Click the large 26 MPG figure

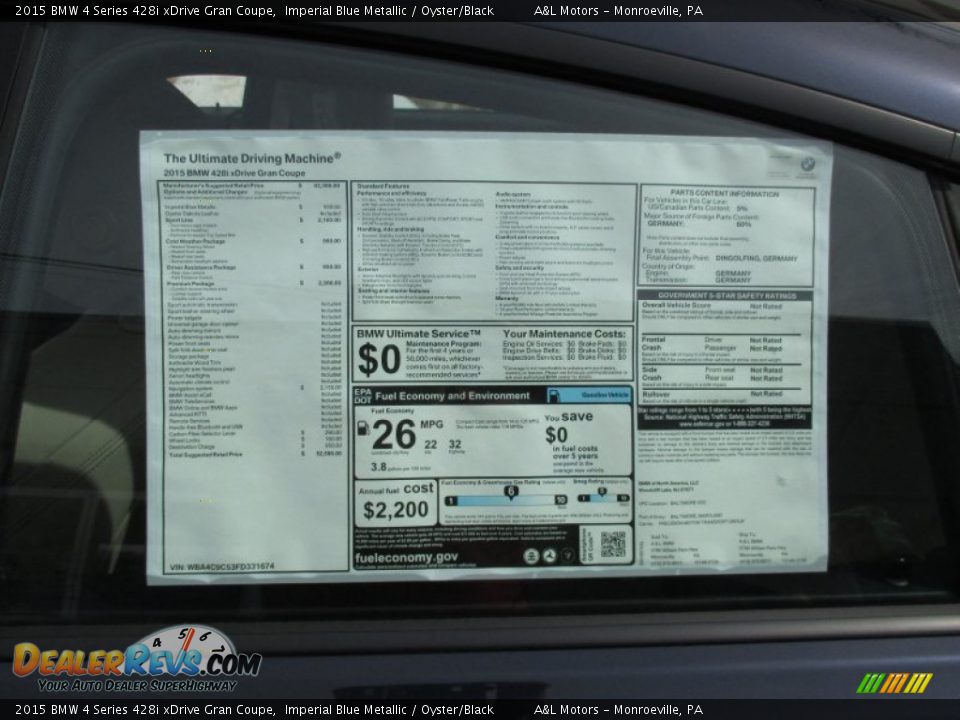[x=392, y=434]
